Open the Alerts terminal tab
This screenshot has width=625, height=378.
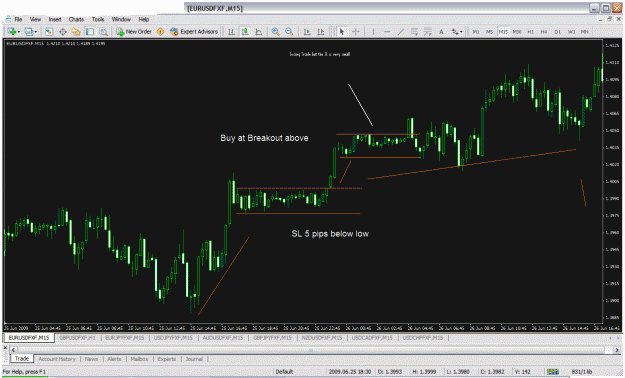coord(114,359)
